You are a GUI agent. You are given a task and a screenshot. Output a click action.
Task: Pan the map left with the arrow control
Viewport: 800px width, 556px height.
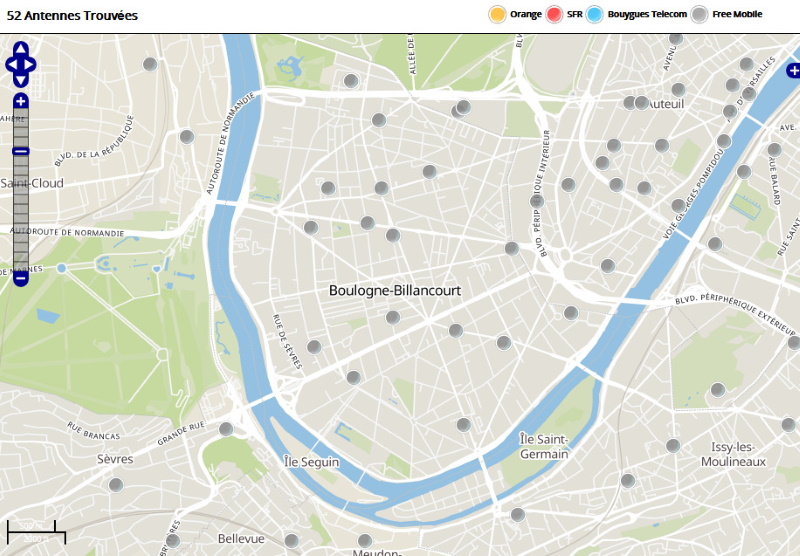tap(11, 65)
